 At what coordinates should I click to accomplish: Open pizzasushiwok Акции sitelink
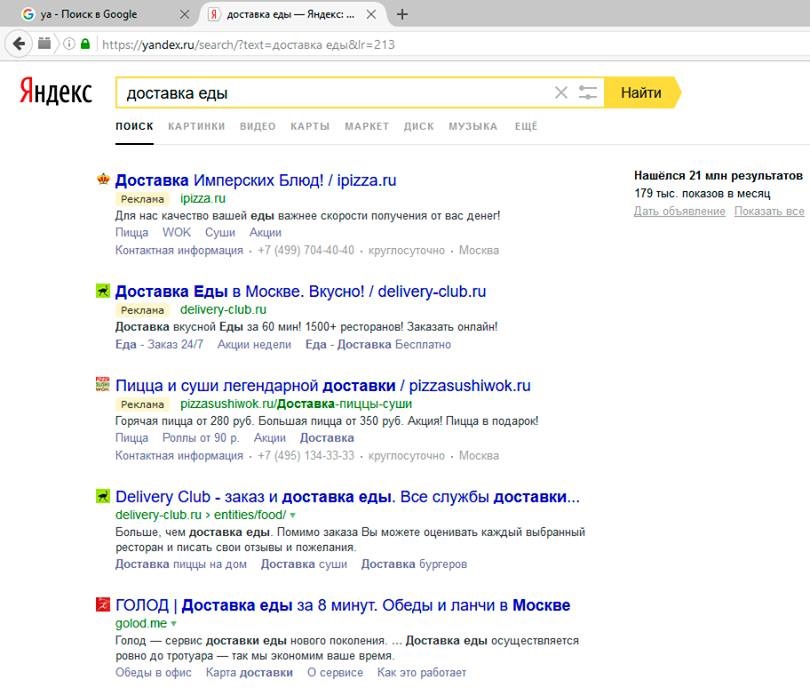tap(270, 438)
